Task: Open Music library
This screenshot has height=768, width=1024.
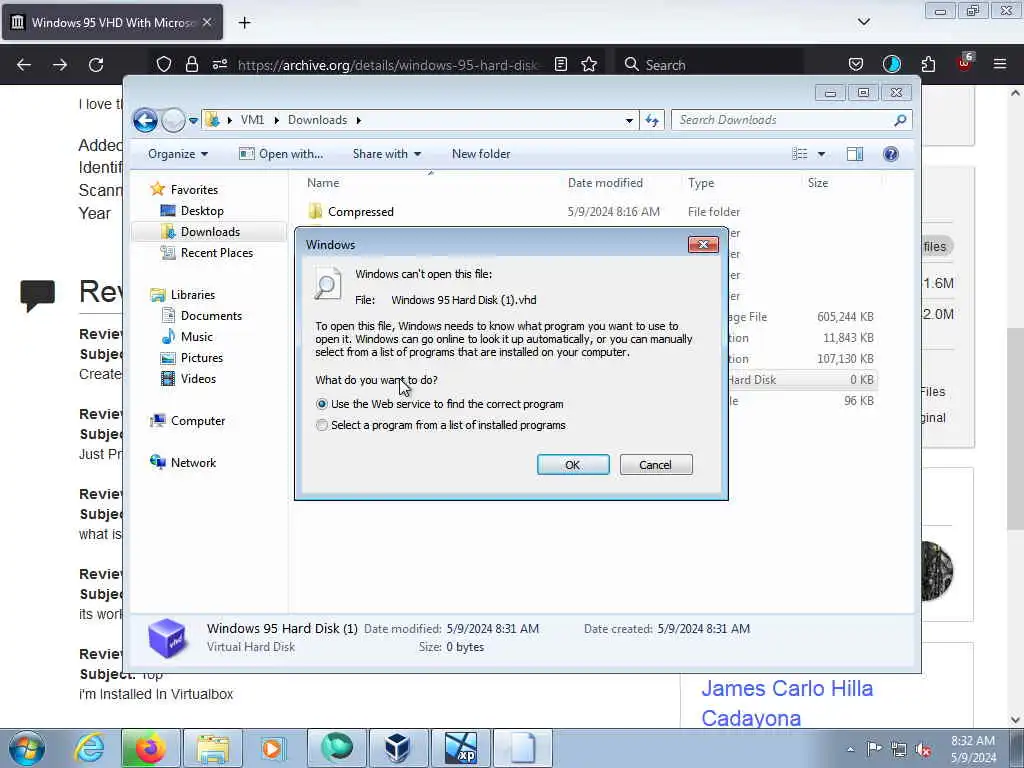Action: pyautogui.click(x=197, y=337)
